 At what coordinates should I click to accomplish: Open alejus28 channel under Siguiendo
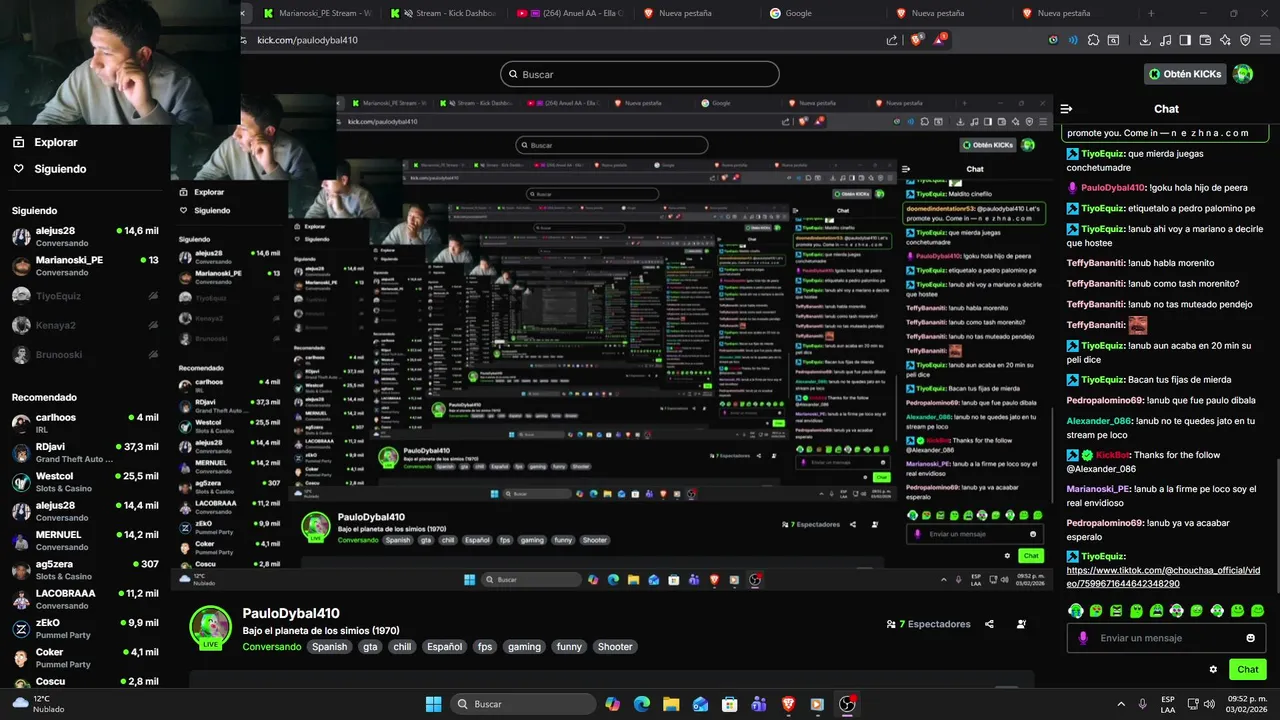coord(84,237)
